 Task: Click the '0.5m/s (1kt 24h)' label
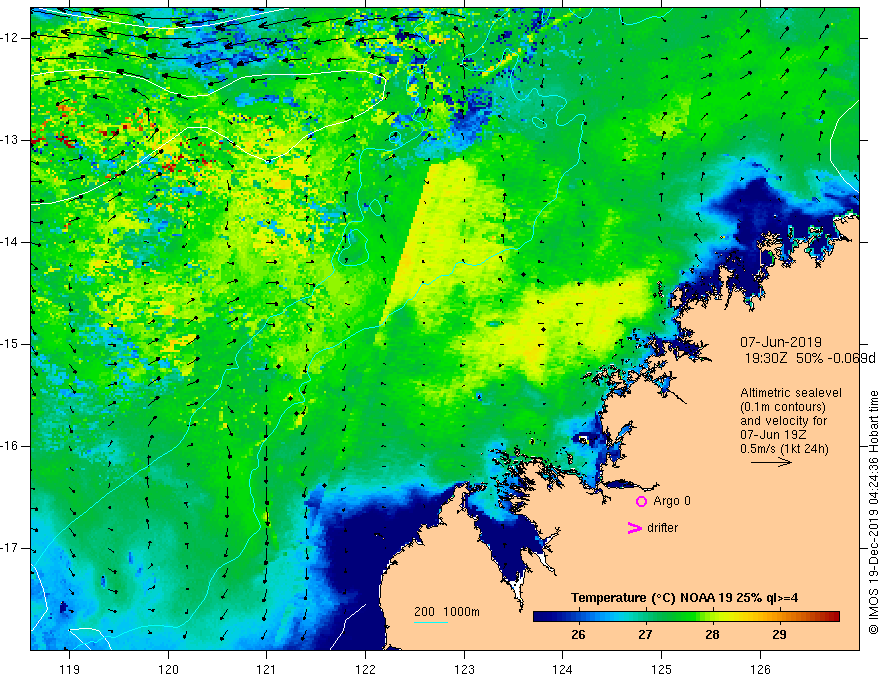[784, 449]
